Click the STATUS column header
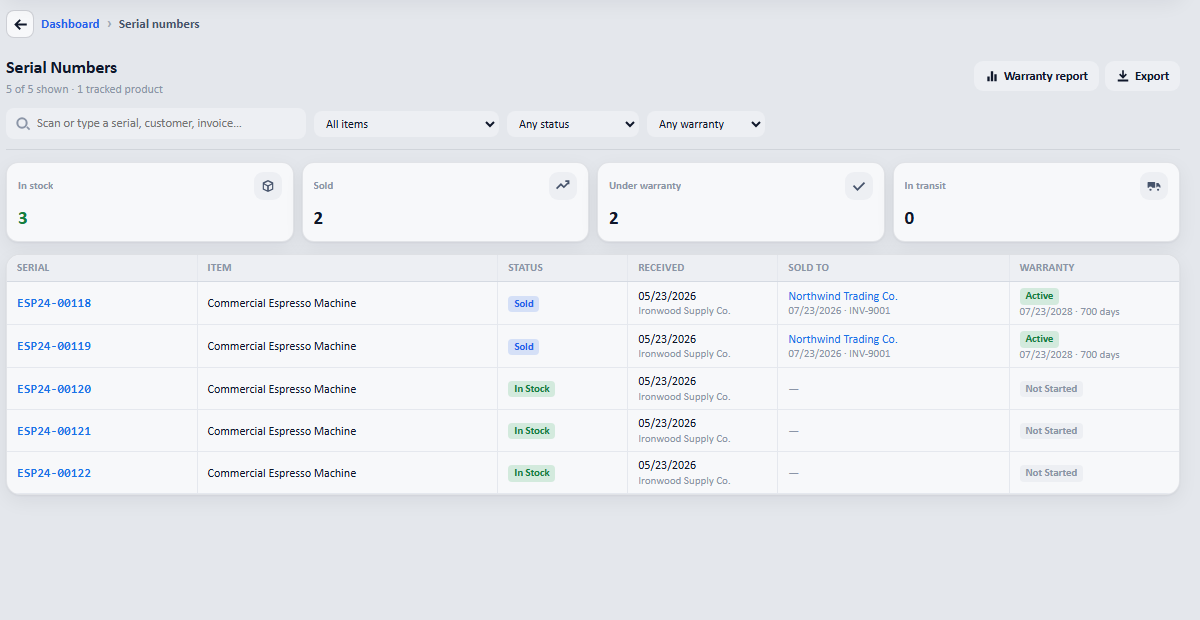 525,268
